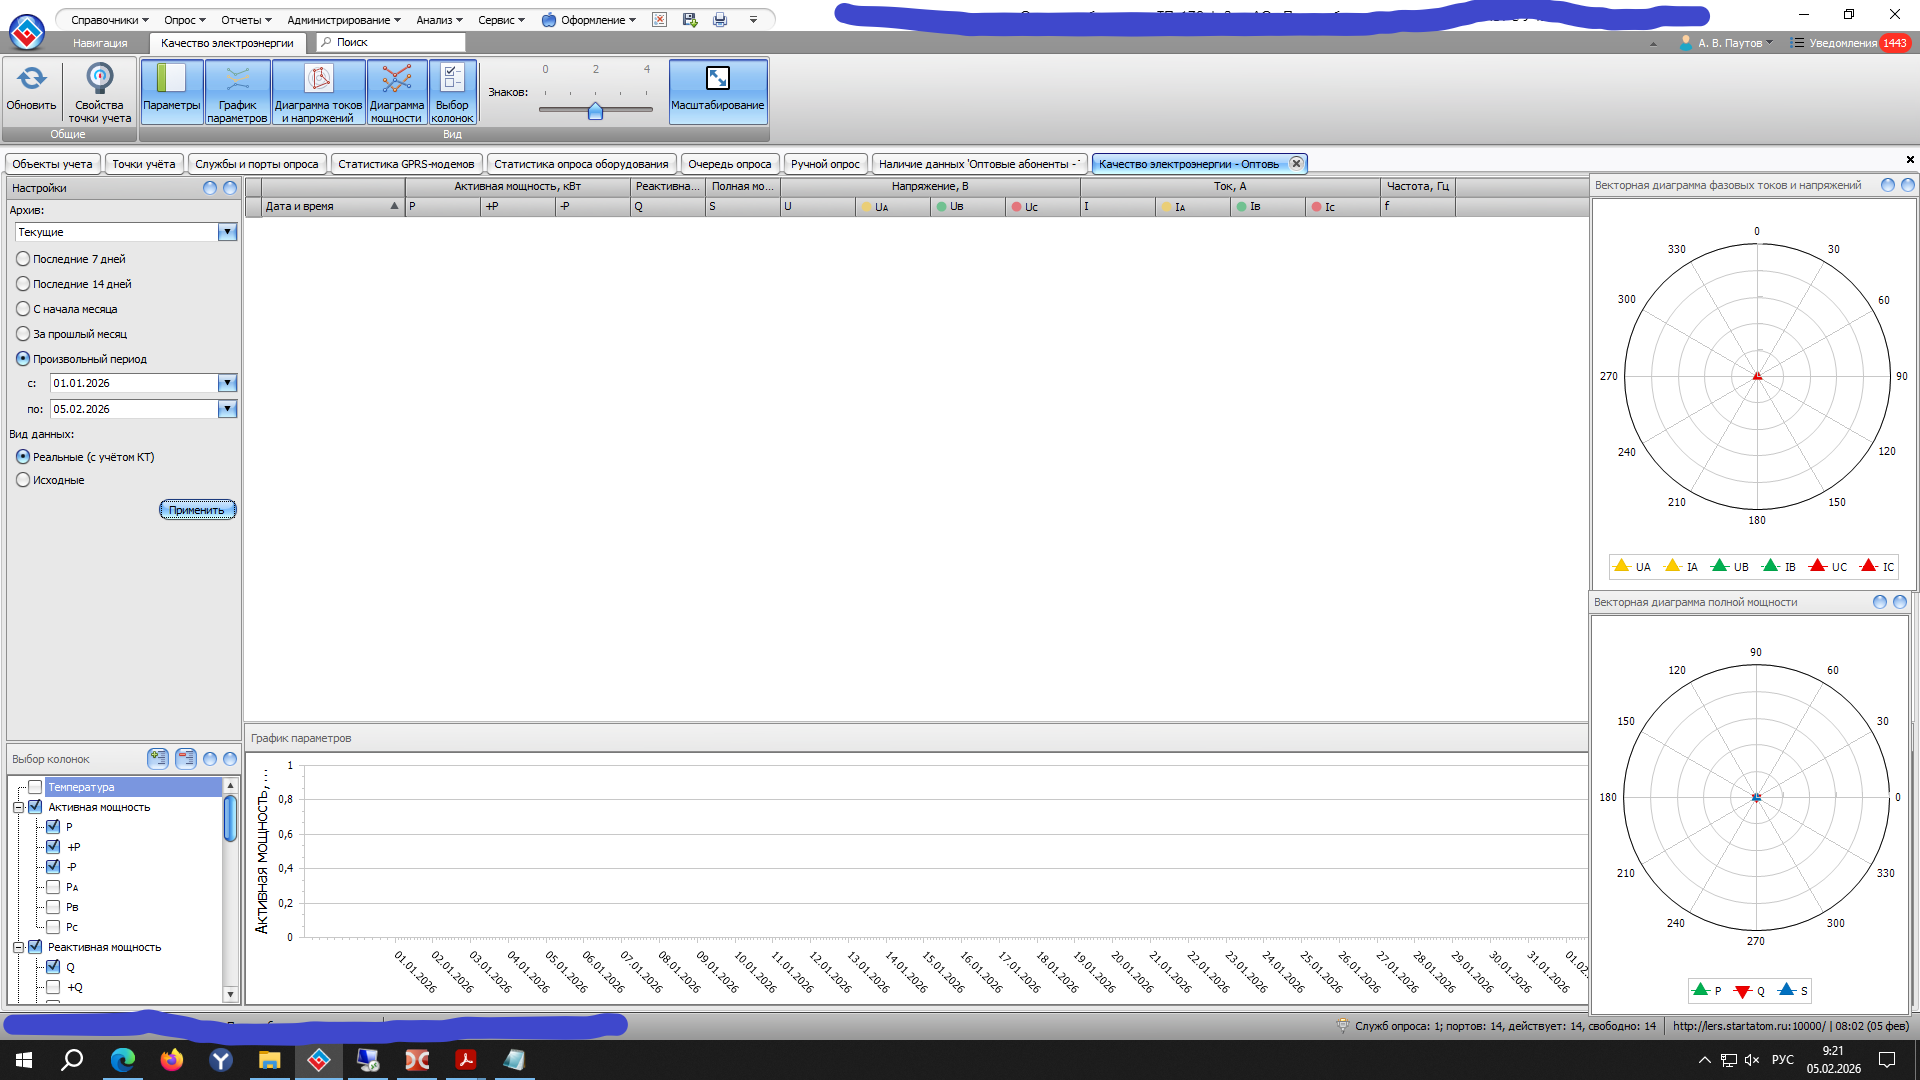Collapse the Активная мощность tree node
This screenshot has width=1920, height=1080.
(x=18, y=807)
